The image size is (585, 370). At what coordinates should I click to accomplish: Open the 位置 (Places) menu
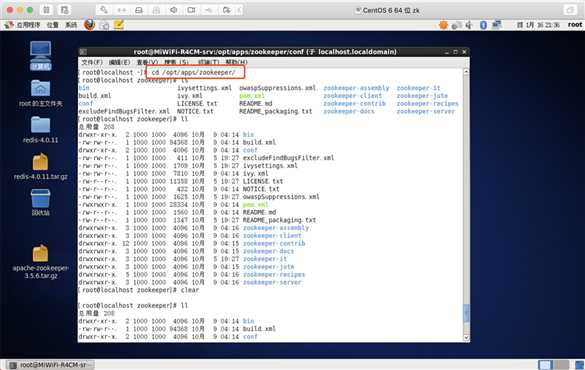(x=53, y=25)
